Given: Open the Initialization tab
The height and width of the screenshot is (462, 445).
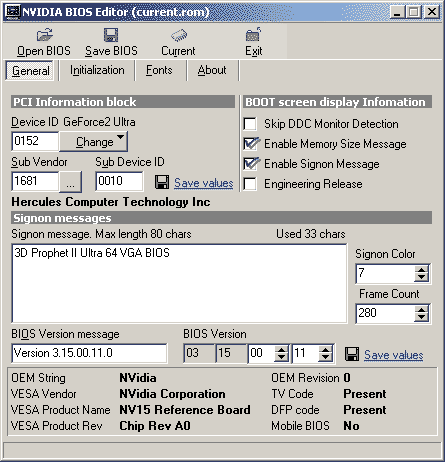Looking at the screenshot, I should (97, 70).
